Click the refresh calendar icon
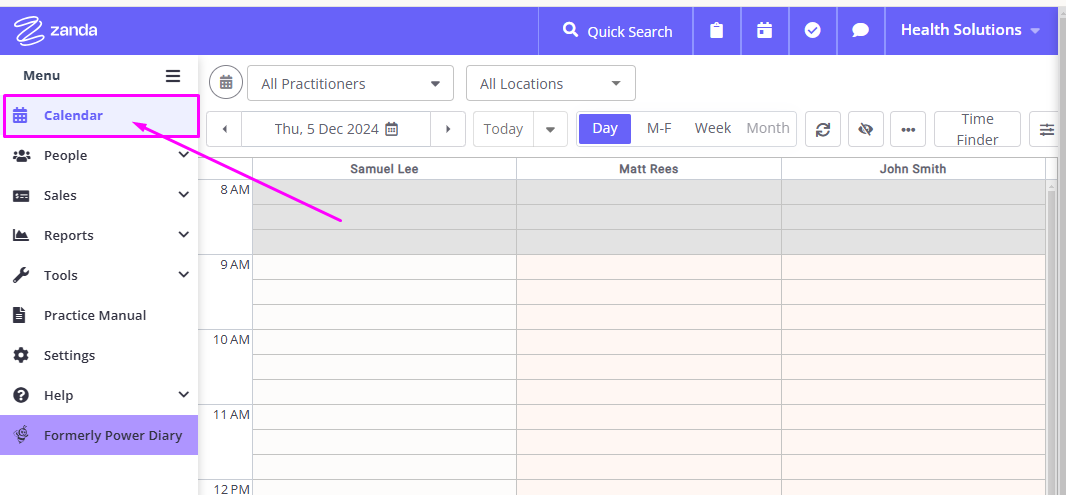The width and height of the screenshot is (1066, 495). pos(823,129)
